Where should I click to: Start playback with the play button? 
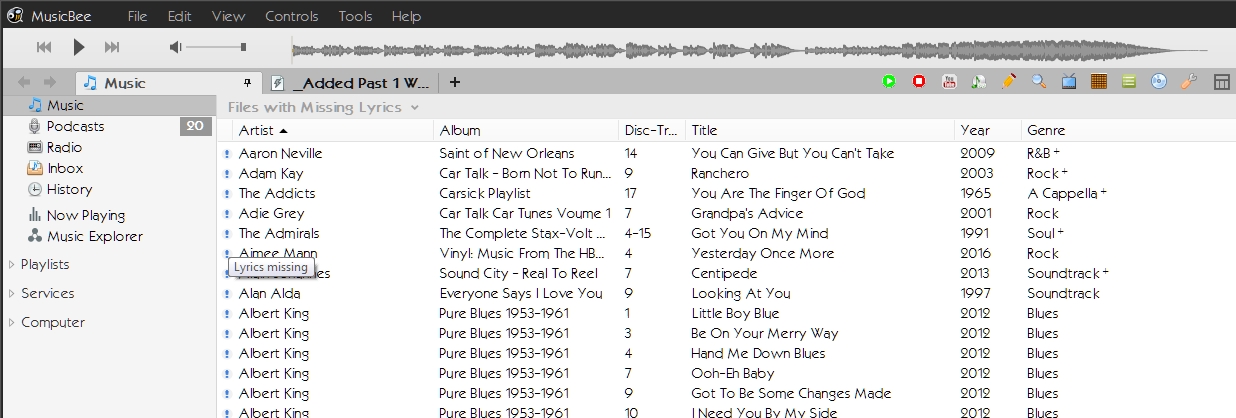(79, 47)
